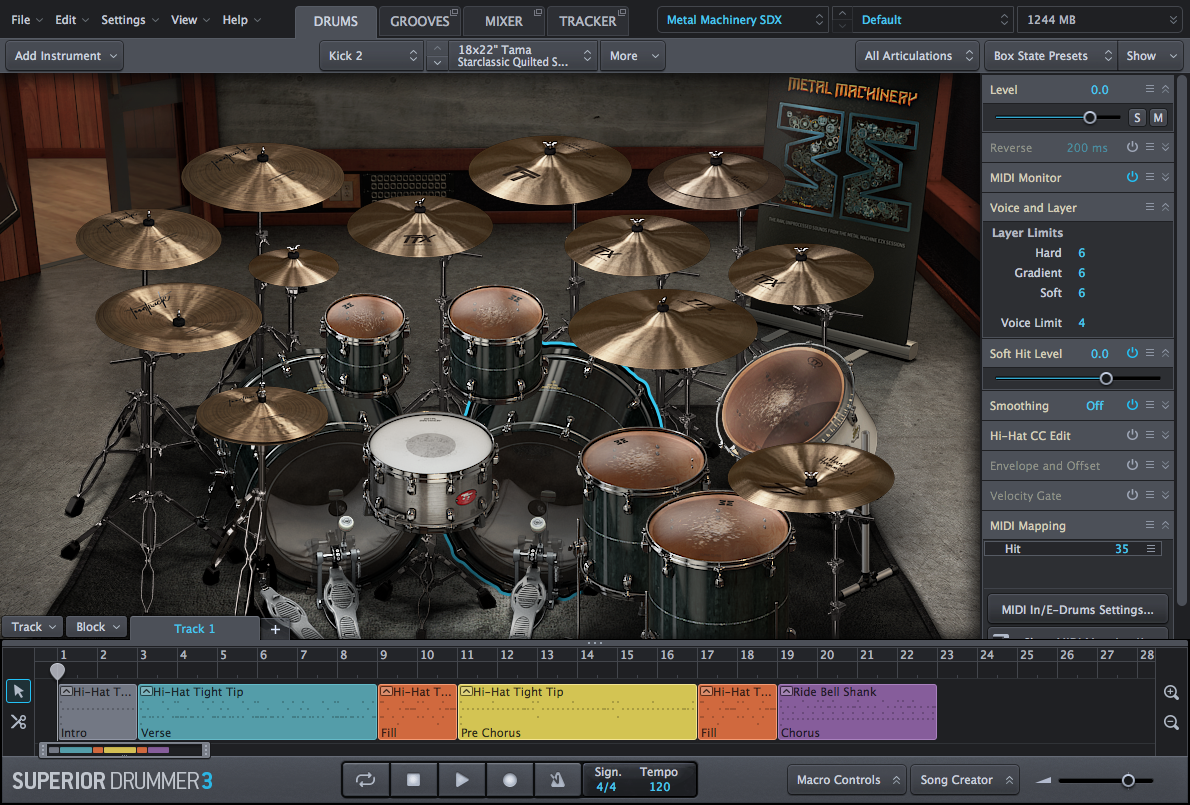Expand the Hi-Hat CC Edit section
Image resolution: width=1190 pixels, height=805 pixels.
[x=1165, y=436]
